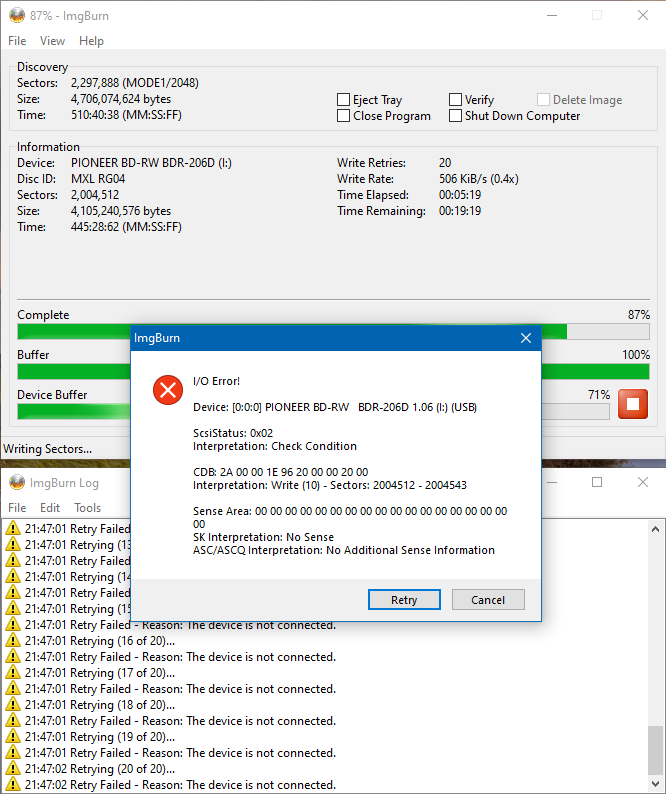Viewport: 666px width, 794px height.
Task: Select log line 'Retrying (17 of 20)...'
Action: tap(100, 672)
